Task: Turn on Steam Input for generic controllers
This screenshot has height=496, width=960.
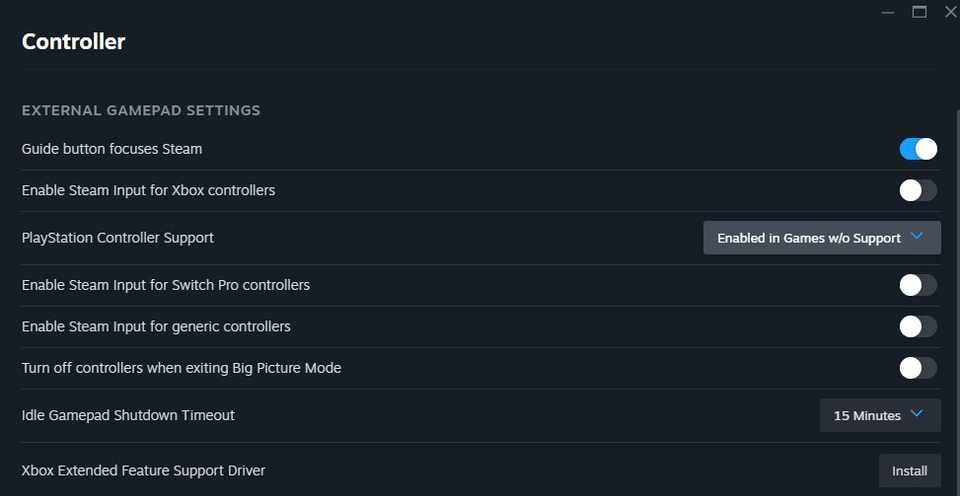Action: tap(918, 326)
